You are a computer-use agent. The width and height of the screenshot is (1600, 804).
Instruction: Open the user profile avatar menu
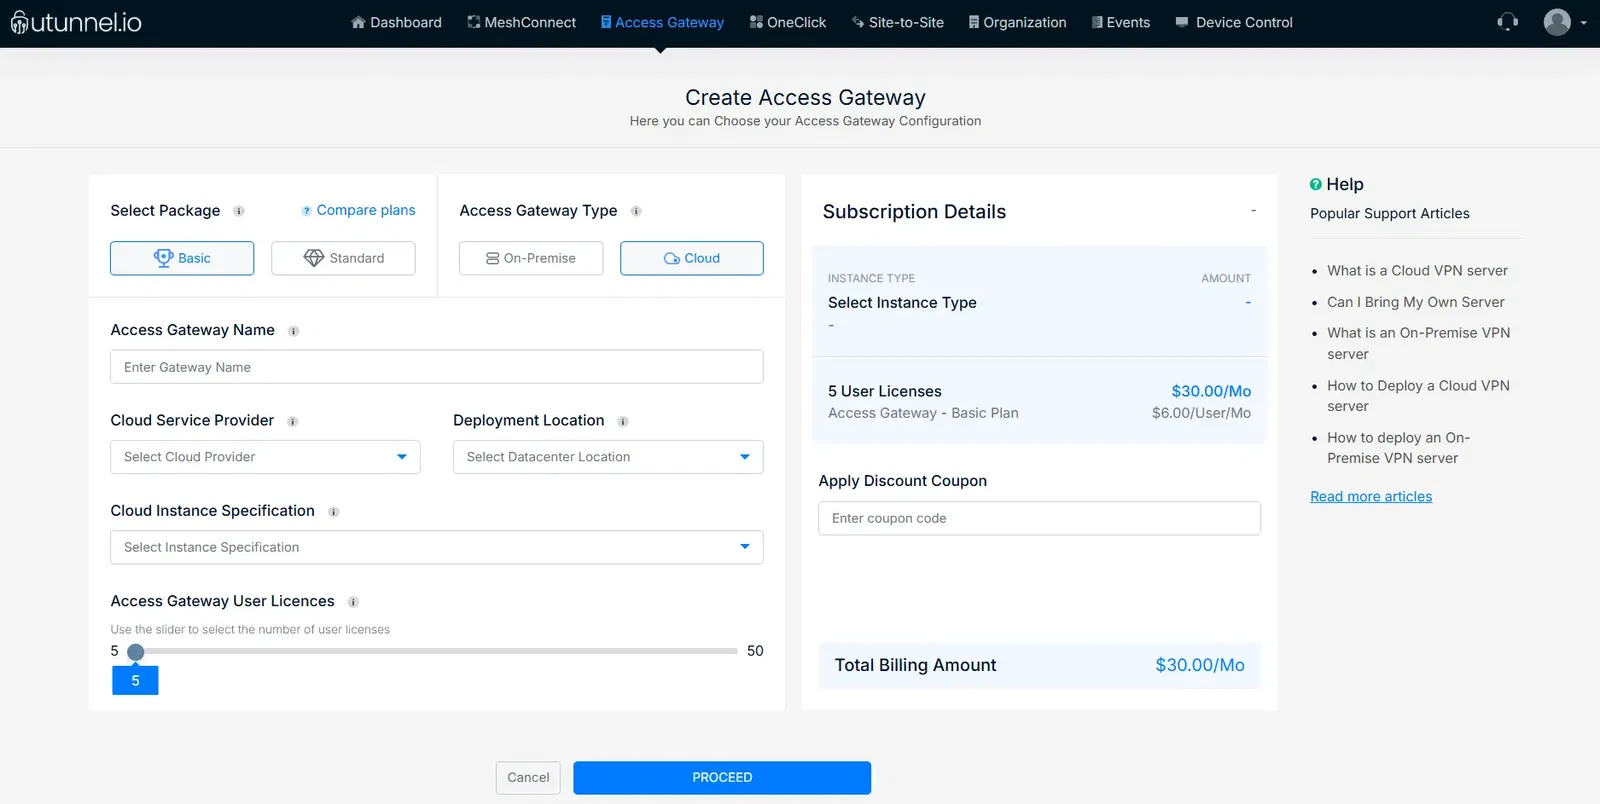point(1557,22)
